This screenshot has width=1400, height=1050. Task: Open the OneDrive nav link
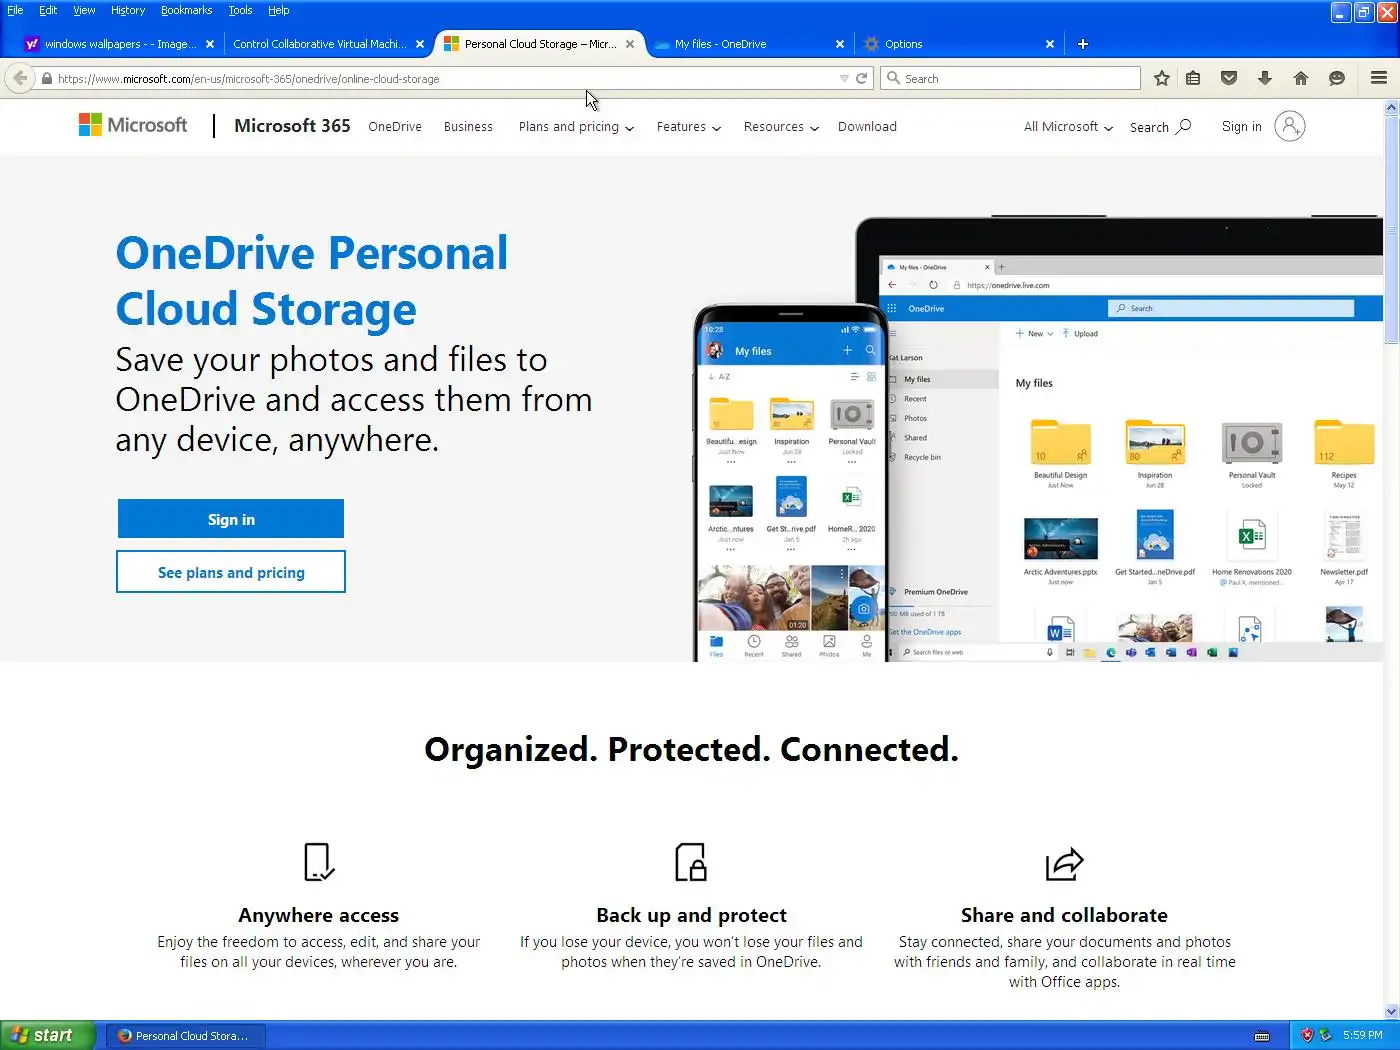coord(395,127)
